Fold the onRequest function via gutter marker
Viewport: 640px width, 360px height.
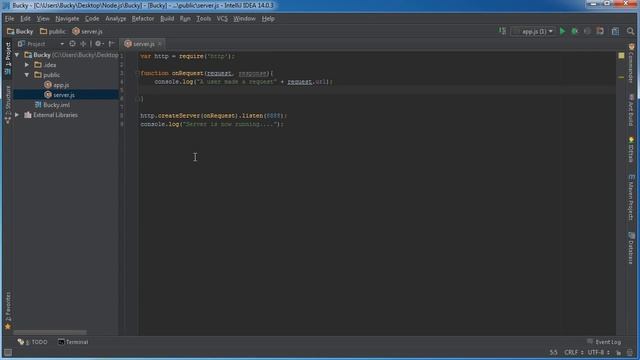pos(137,73)
